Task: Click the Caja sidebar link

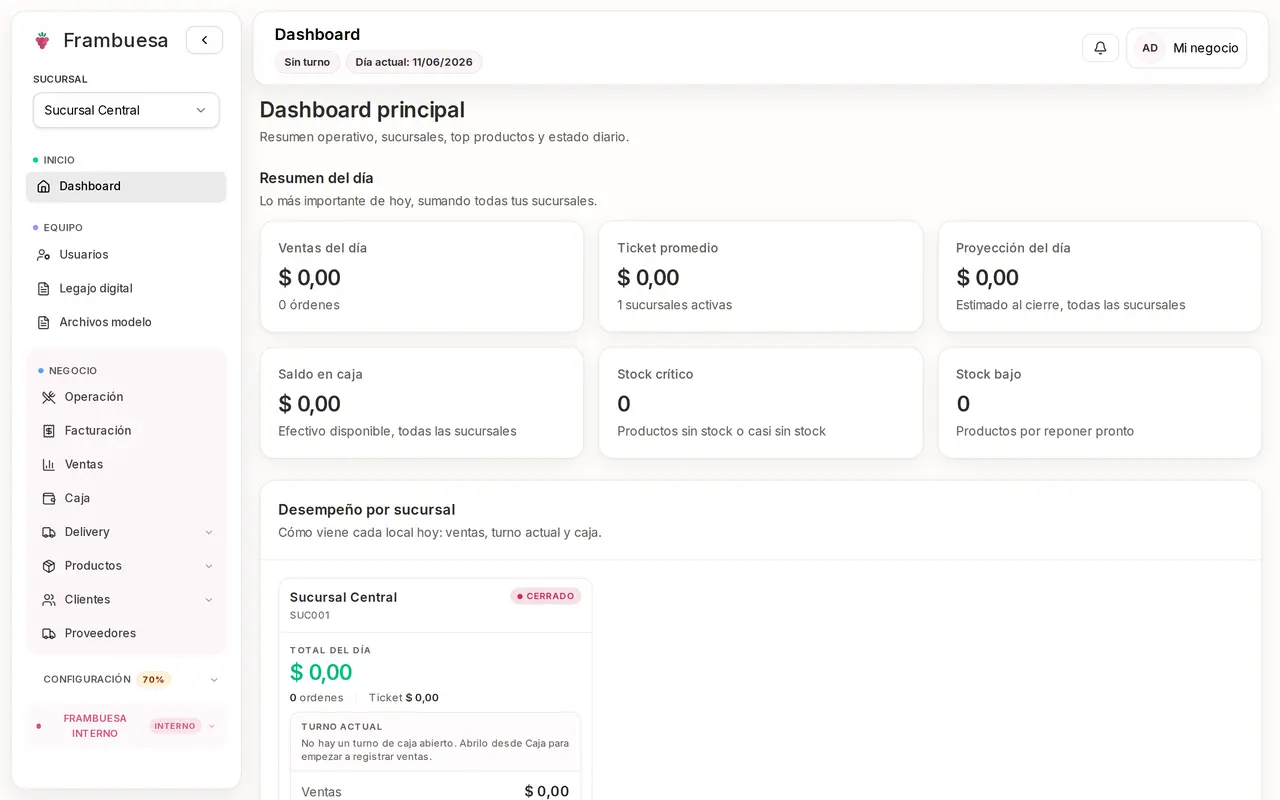Action: [127, 498]
